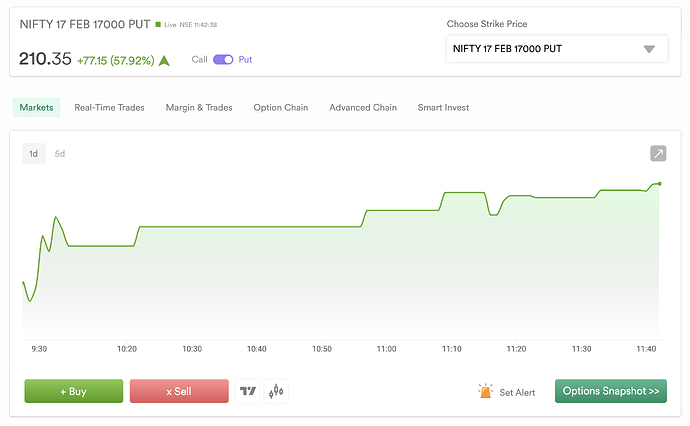Open the Markets tab
Image resolution: width=690 pixels, height=426 pixels.
coord(37,107)
